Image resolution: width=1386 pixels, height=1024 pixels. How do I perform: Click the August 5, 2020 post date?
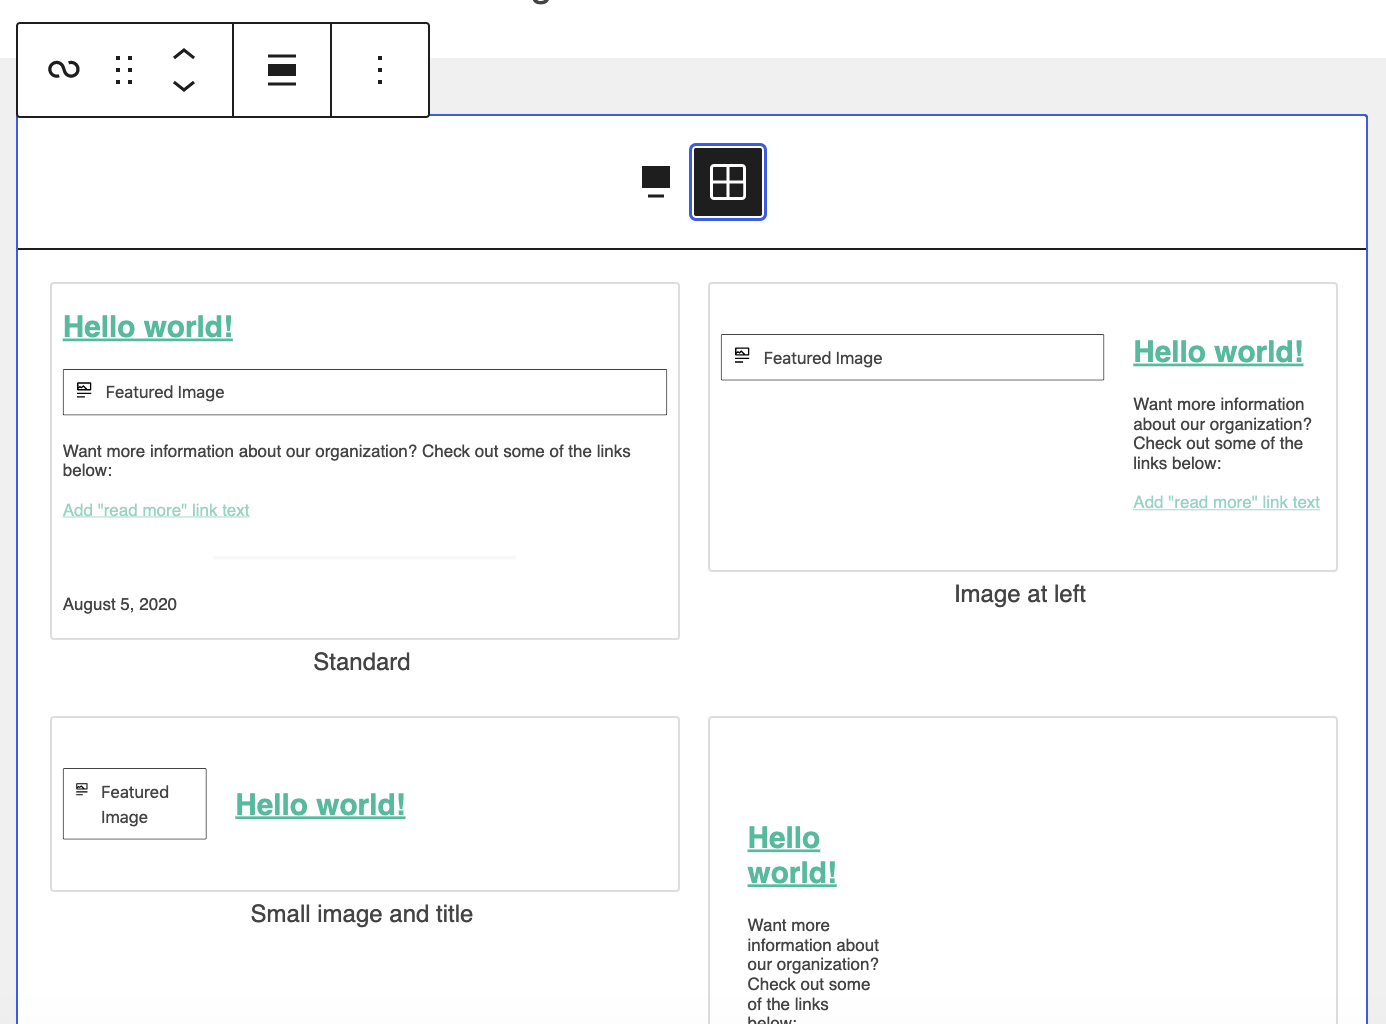click(x=120, y=604)
